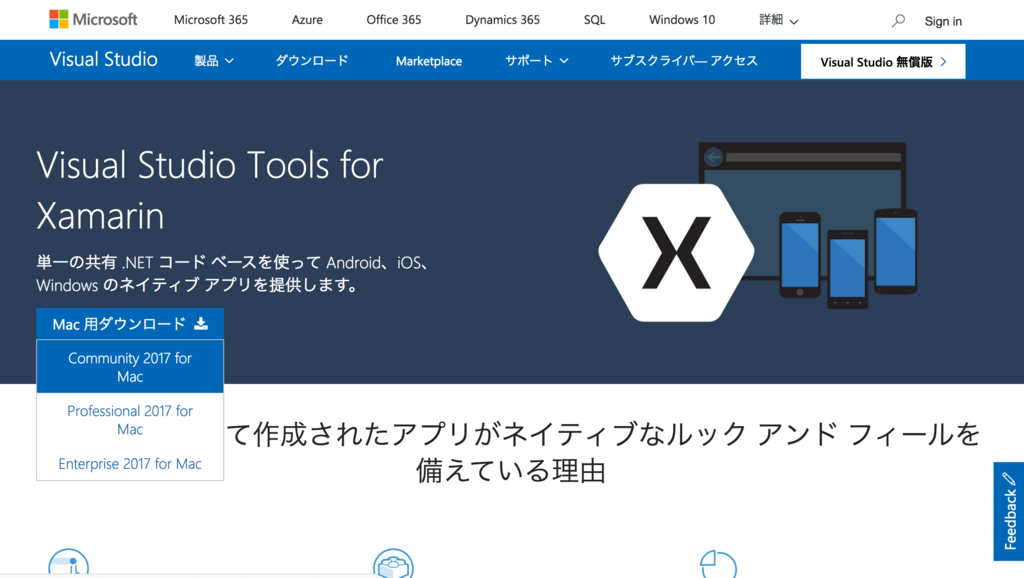Open the ダウンロード page
Viewport: 1024px width, 578px height.
coord(312,61)
